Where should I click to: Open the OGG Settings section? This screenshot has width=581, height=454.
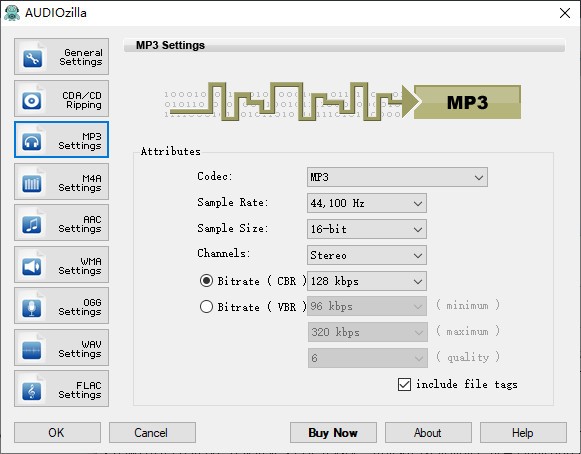click(x=62, y=306)
